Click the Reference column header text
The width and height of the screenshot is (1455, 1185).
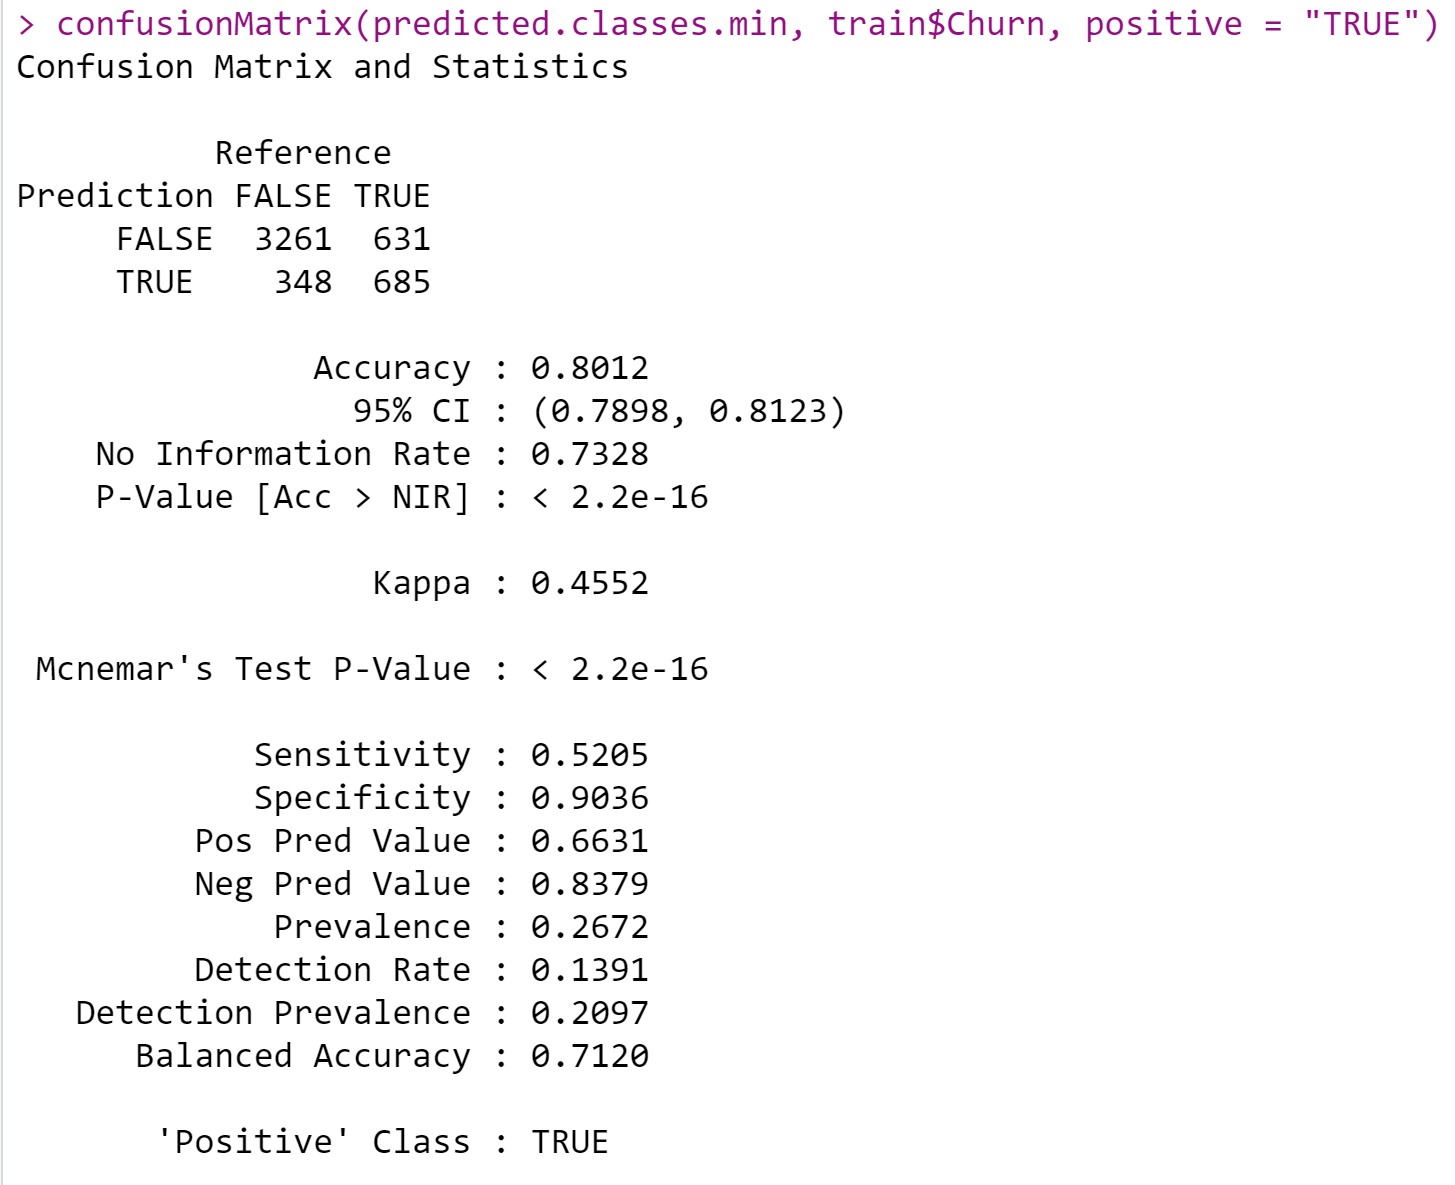(x=303, y=153)
